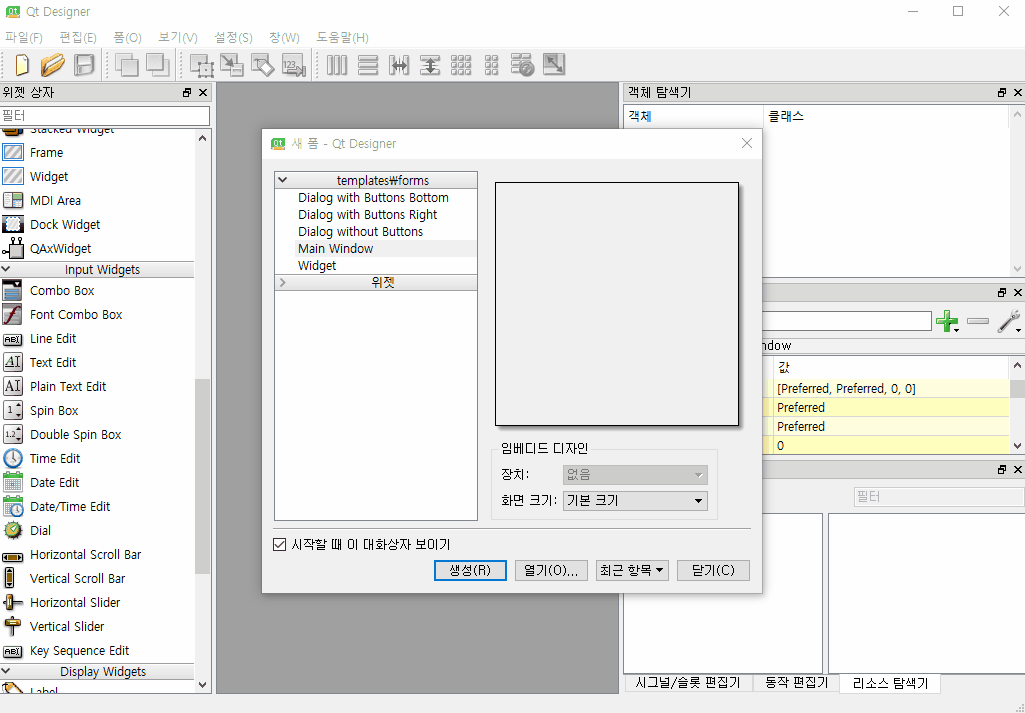The width and height of the screenshot is (1025, 713).
Task: Select Dialog without Buttons template
Action: [360, 231]
